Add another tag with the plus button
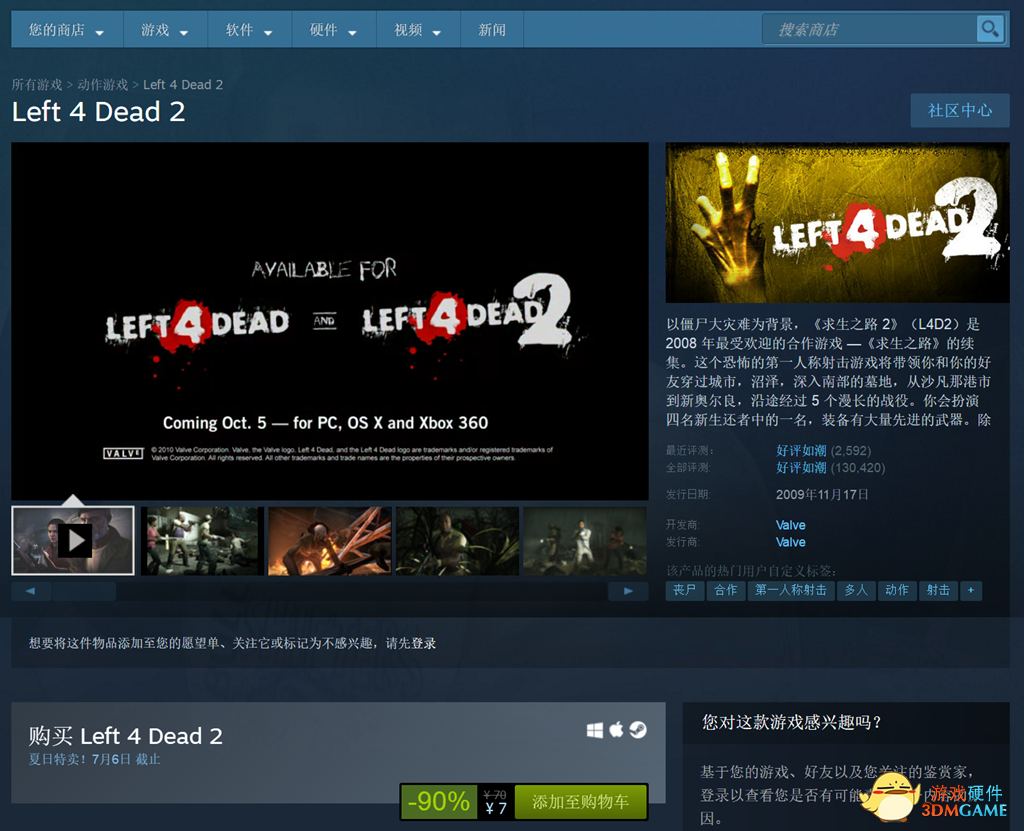The image size is (1024, 831). click(x=971, y=591)
